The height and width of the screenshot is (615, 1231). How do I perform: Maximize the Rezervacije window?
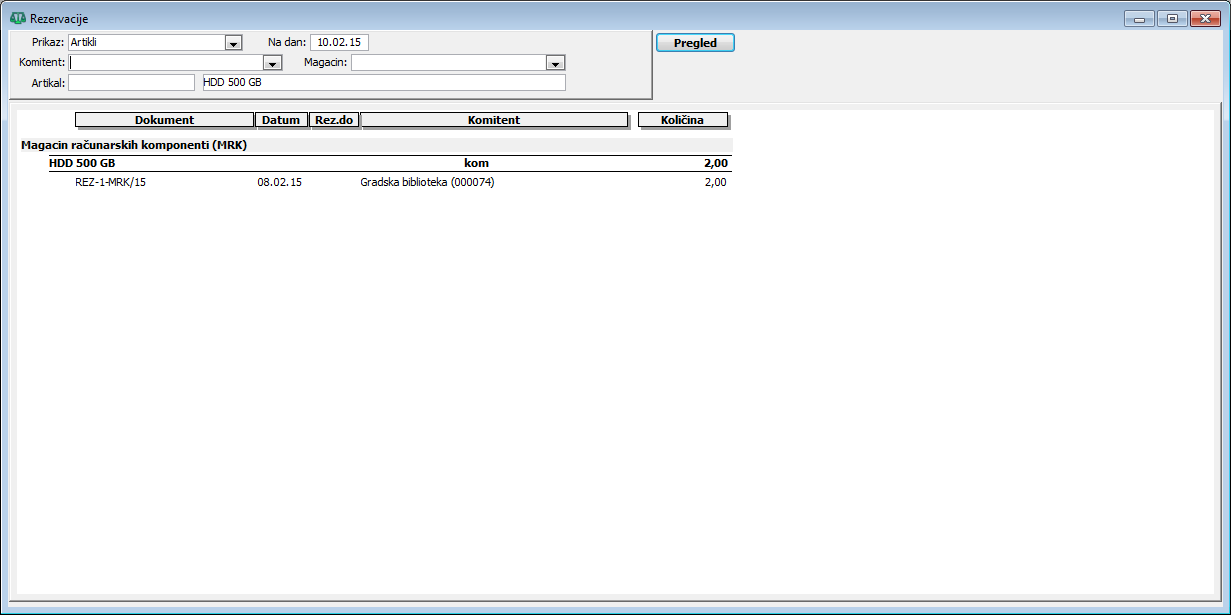point(1172,18)
